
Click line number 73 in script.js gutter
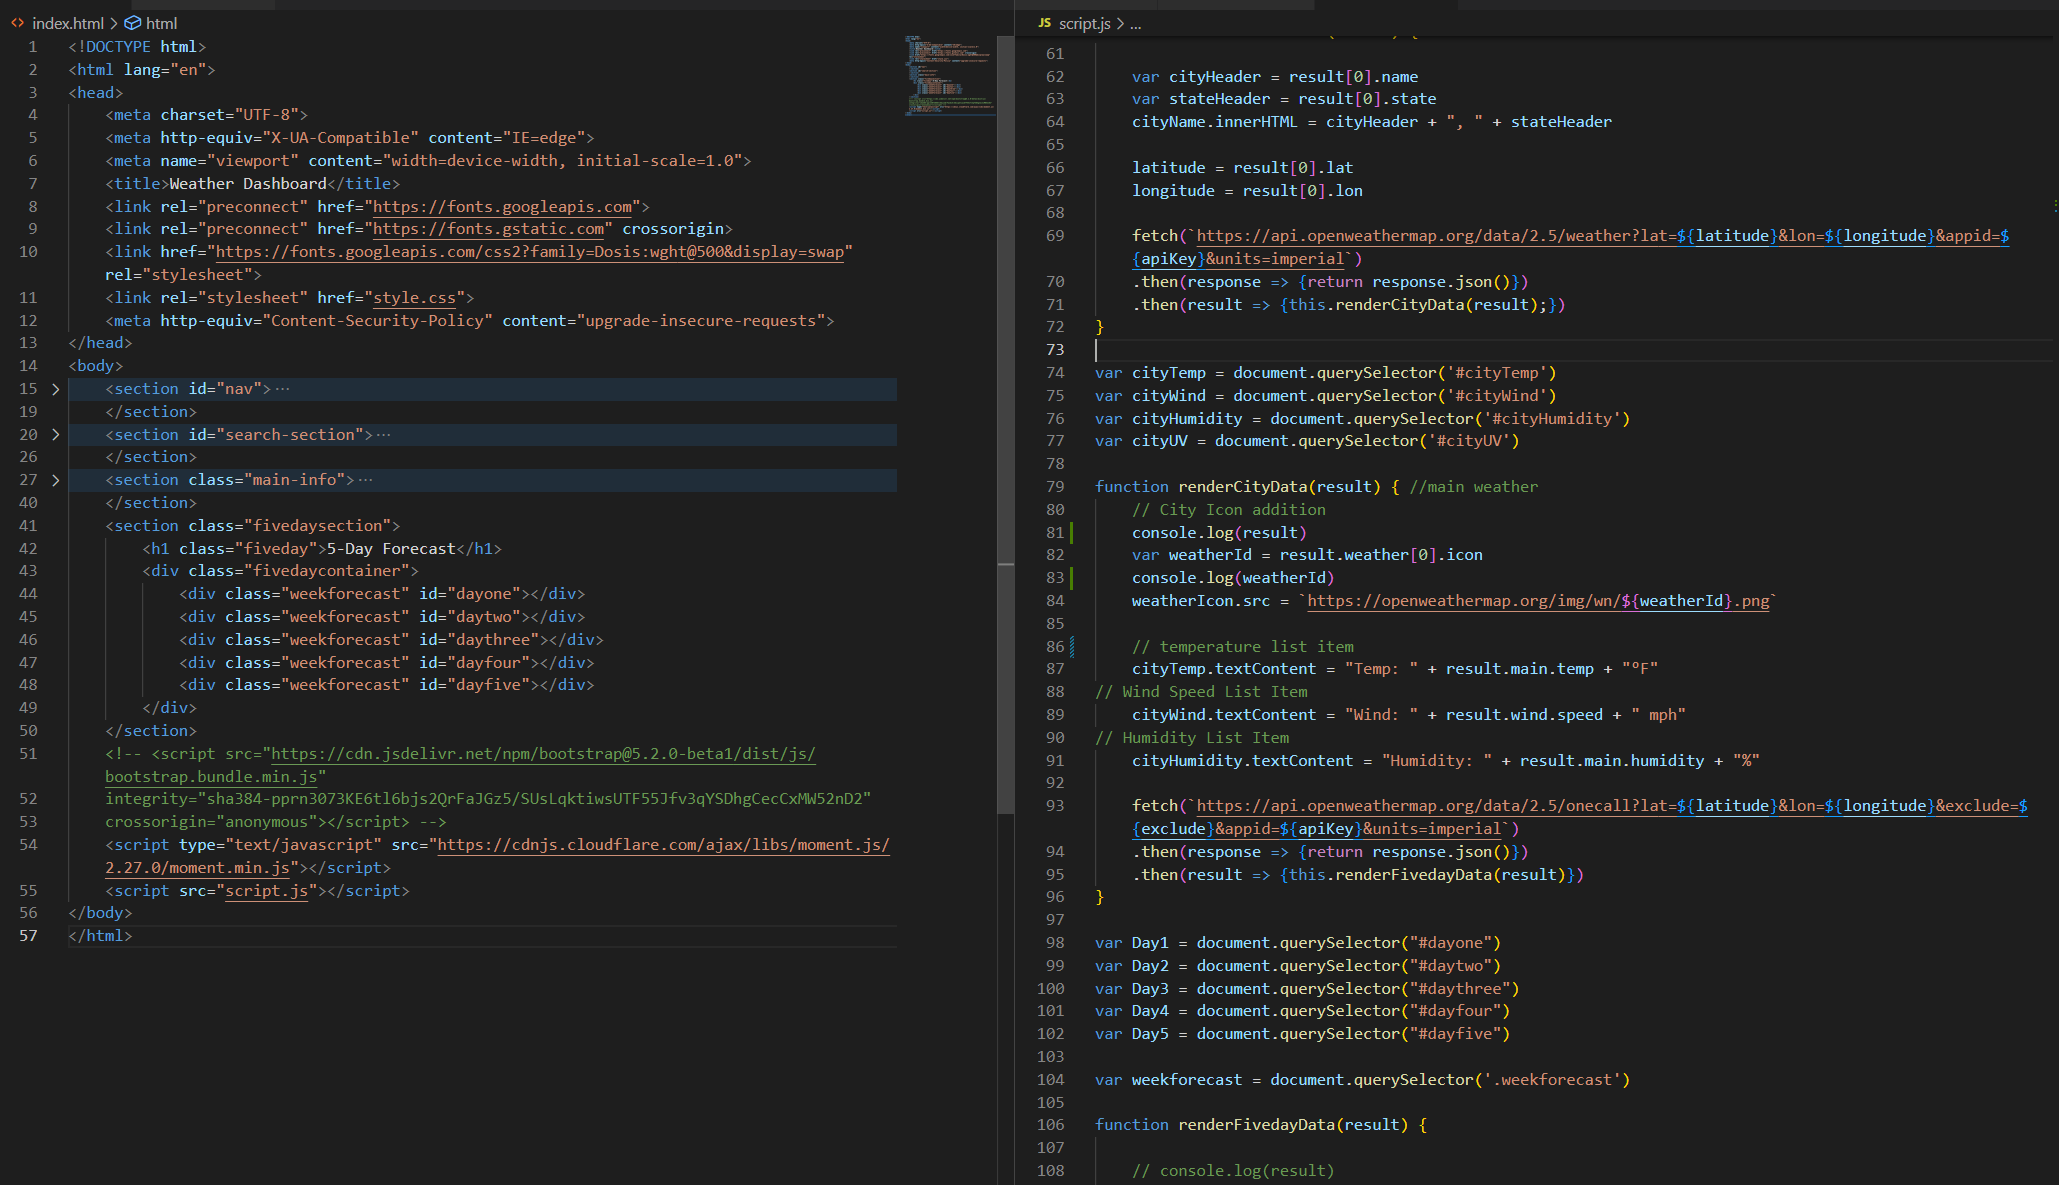(1055, 350)
